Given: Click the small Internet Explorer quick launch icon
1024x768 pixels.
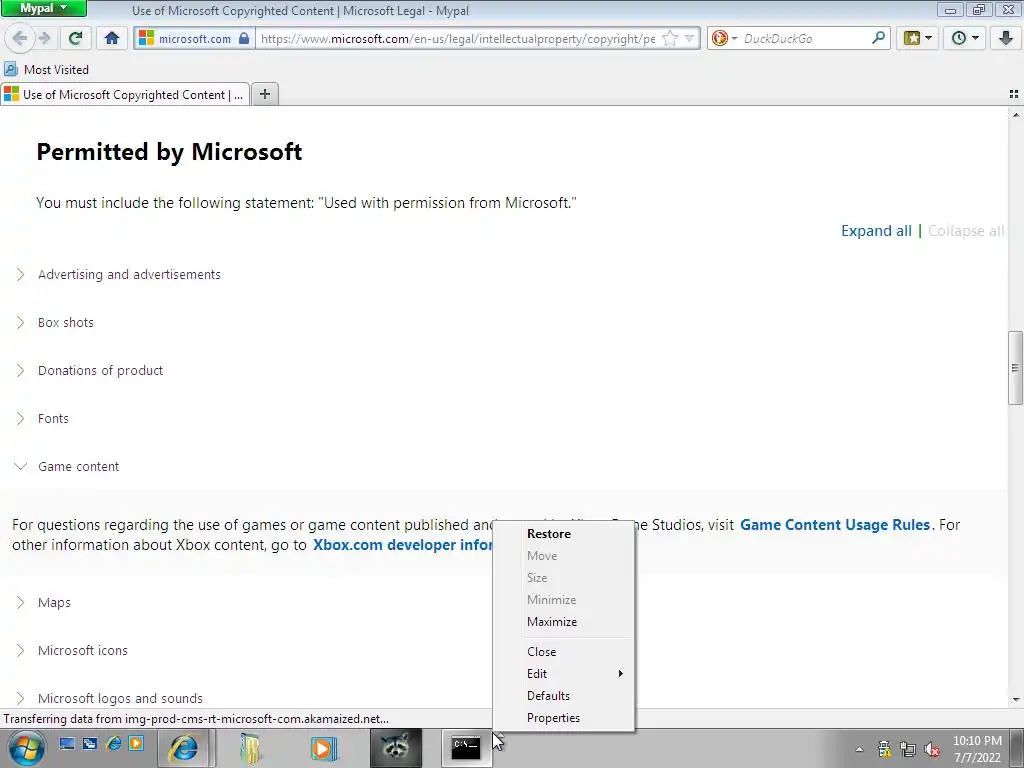Looking at the screenshot, I should [113, 744].
